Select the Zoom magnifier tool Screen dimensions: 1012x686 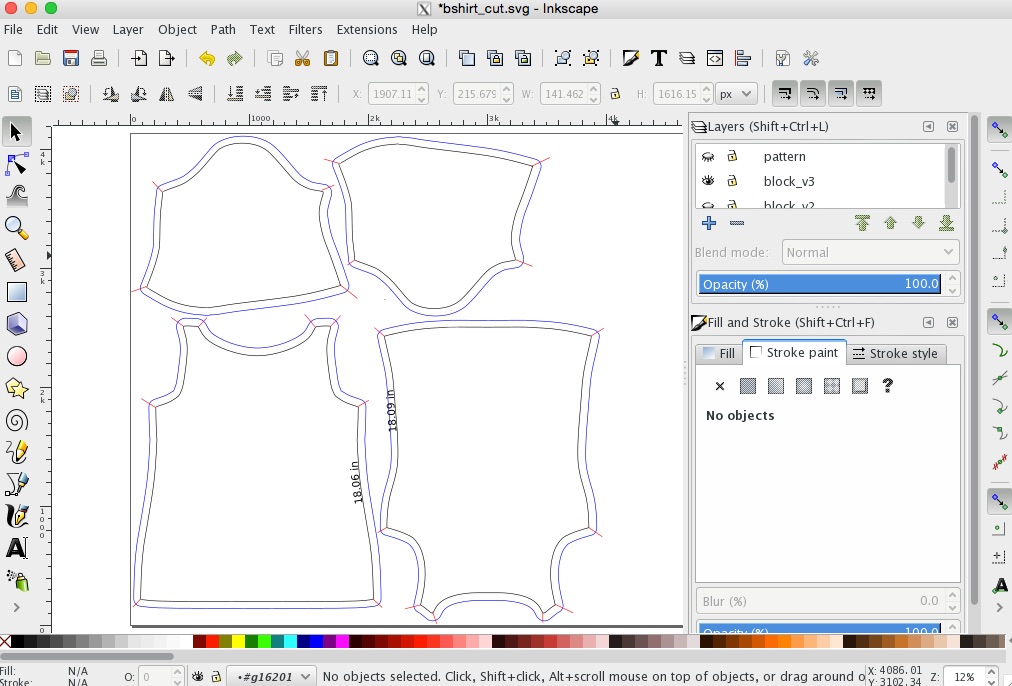tap(17, 227)
